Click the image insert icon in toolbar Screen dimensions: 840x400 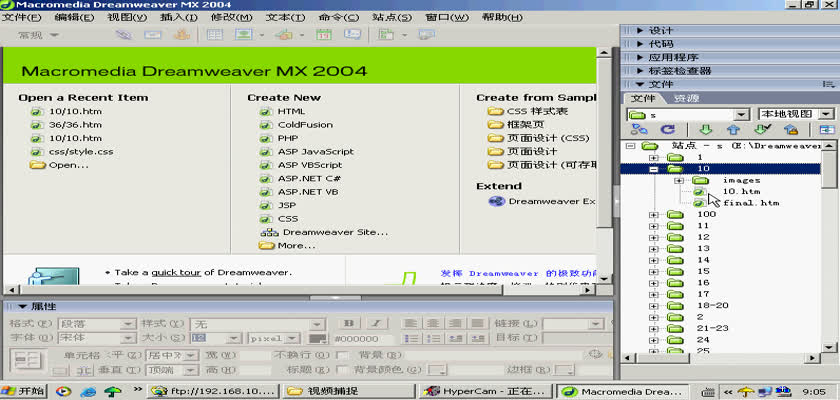(x=244, y=35)
